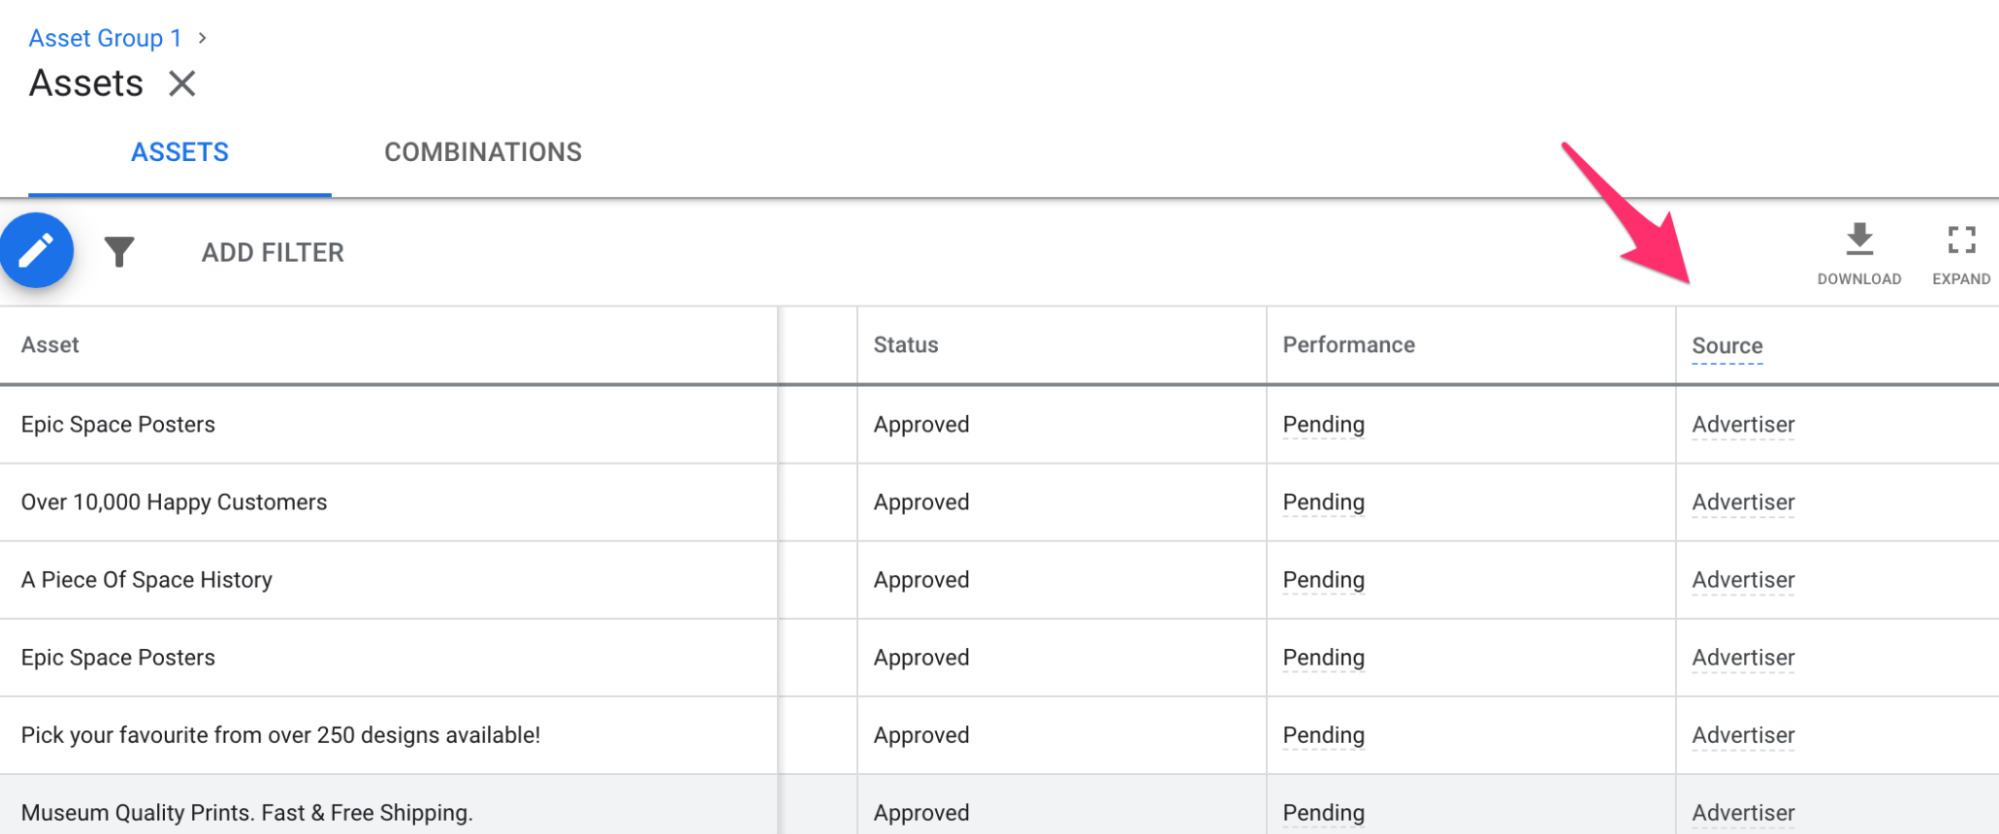Screen dimensions: 1999x834
Task: Sort the table by the Source column
Action: pos(1727,345)
